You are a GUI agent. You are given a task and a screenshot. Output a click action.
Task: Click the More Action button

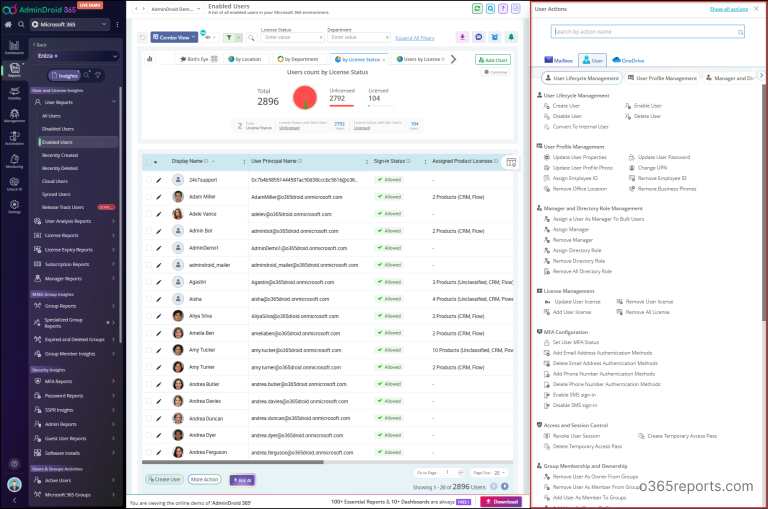tap(204, 479)
